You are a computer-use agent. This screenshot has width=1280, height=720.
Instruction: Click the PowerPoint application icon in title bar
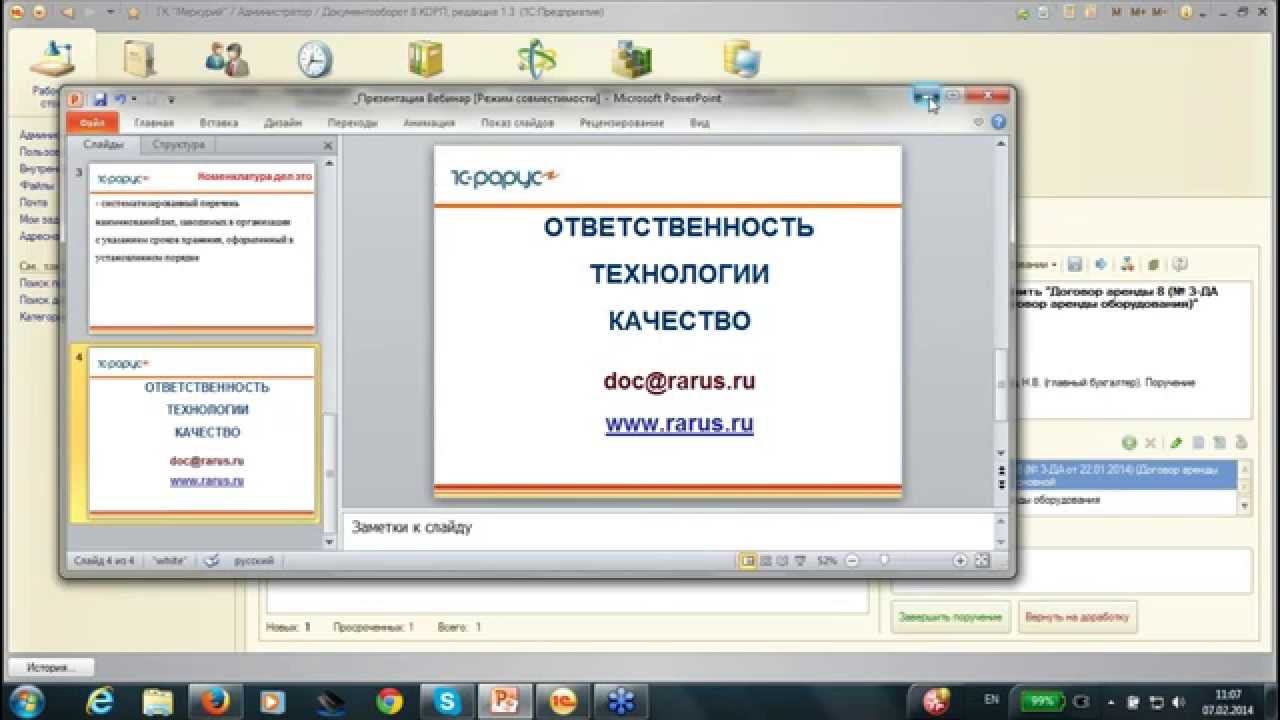click(75, 99)
